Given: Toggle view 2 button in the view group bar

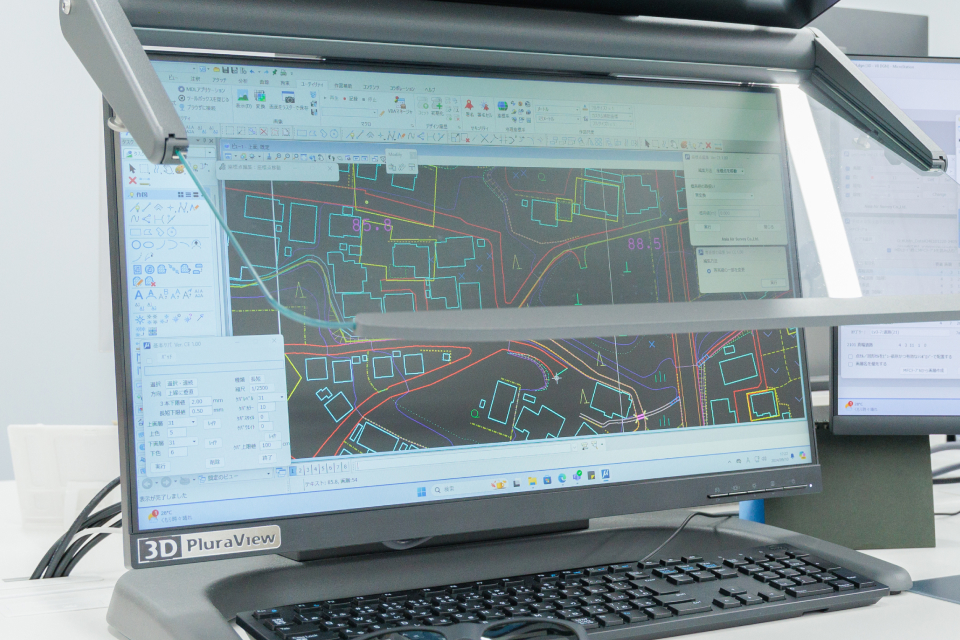Looking at the screenshot, I should tap(300, 470).
